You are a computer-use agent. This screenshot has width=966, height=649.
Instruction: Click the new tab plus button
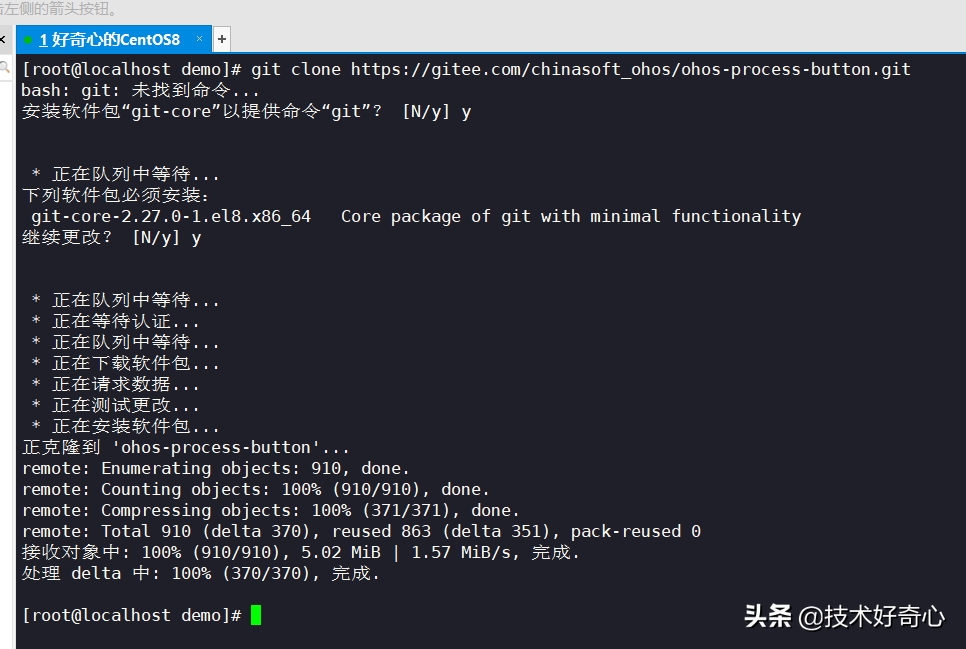coord(220,38)
